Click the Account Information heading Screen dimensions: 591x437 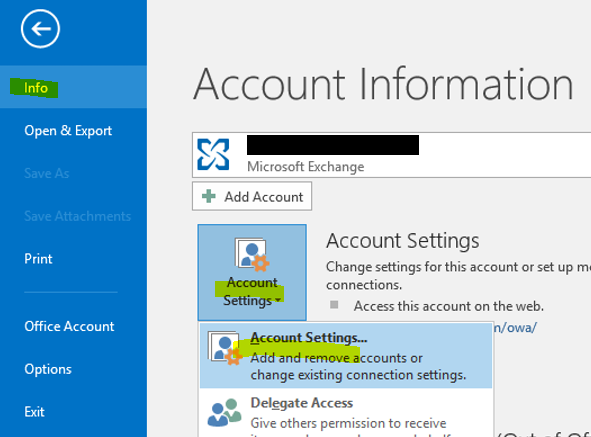click(x=383, y=84)
